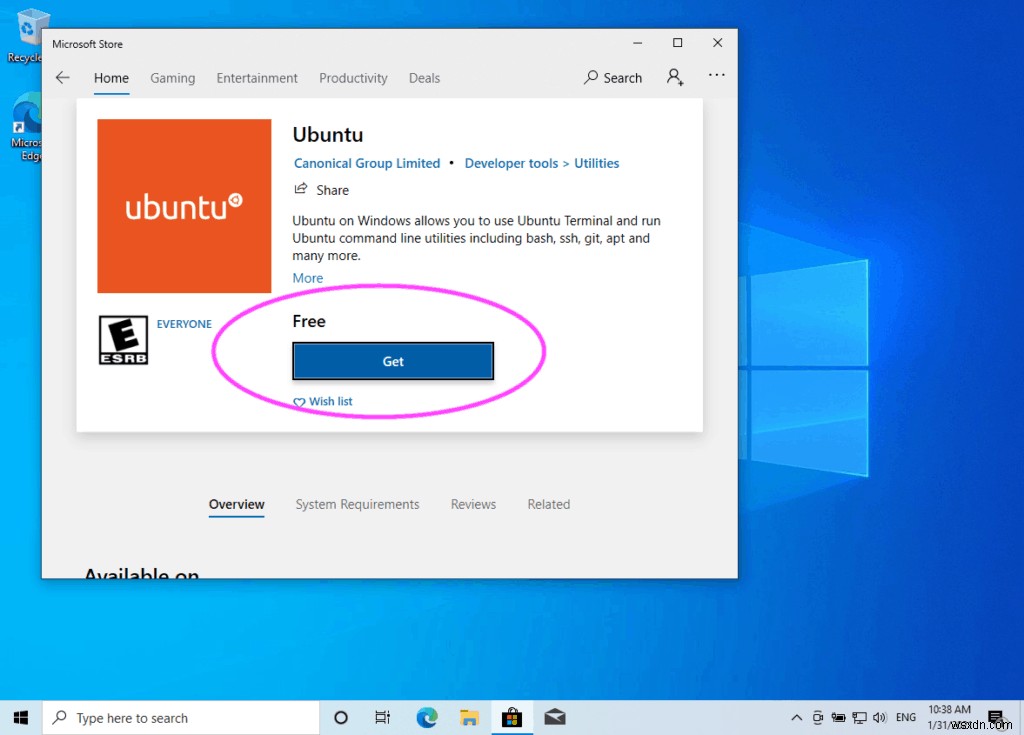Open the Microsoft Store taskbar icon
The width and height of the screenshot is (1024, 735).
point(512,717)
